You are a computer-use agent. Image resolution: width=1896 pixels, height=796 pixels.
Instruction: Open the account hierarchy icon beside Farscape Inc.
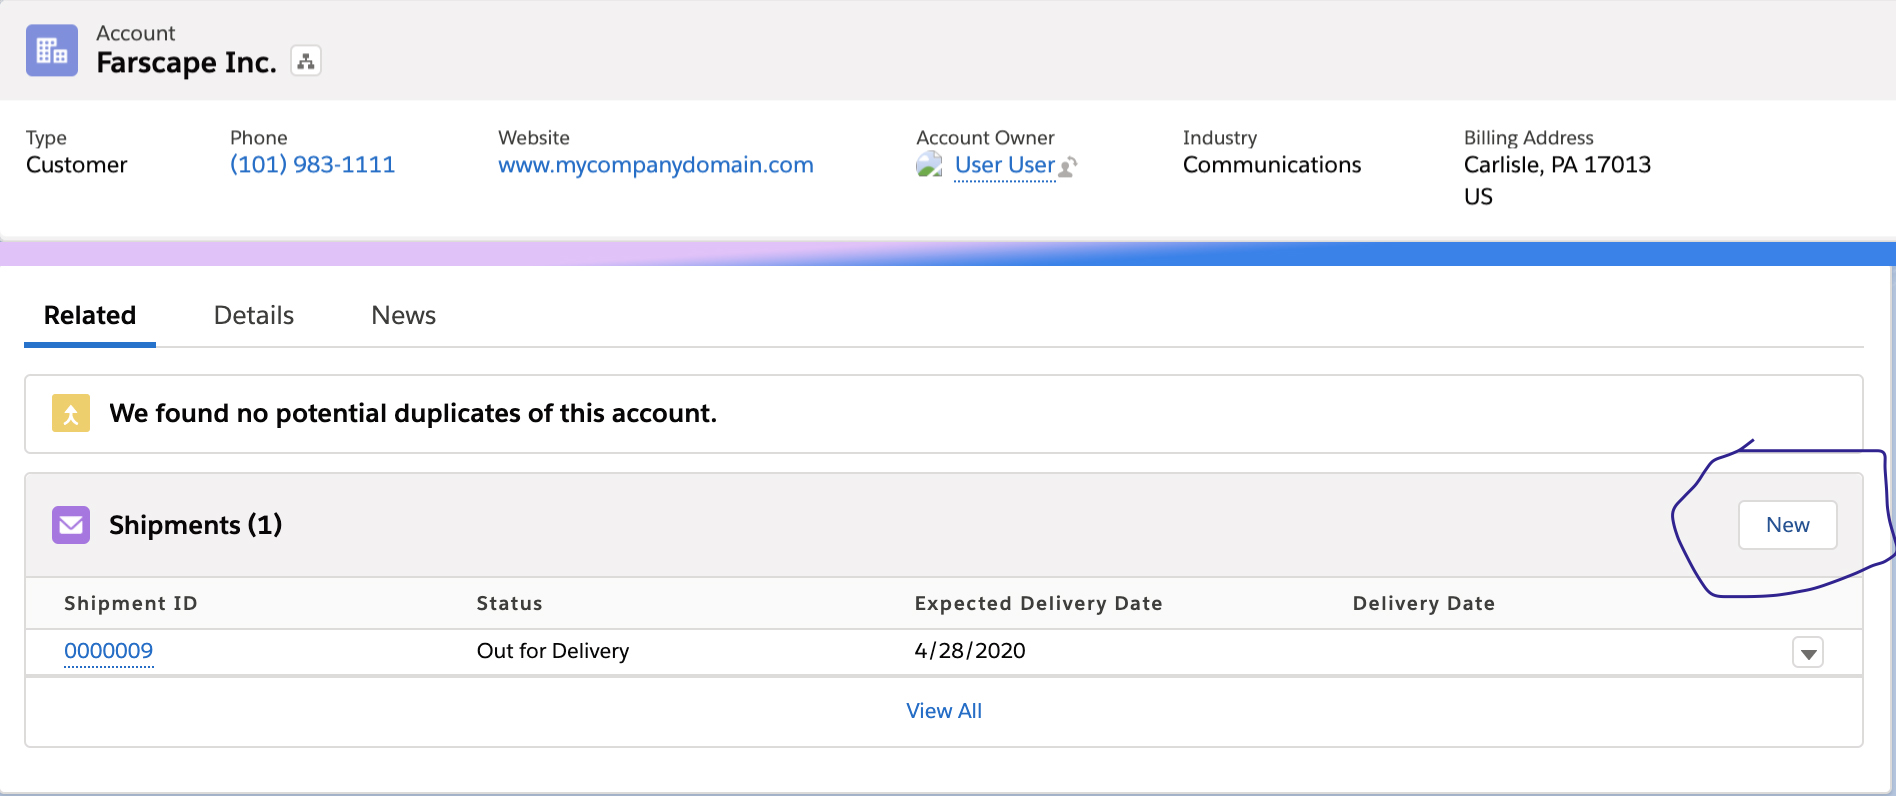(x=306, y=62)
